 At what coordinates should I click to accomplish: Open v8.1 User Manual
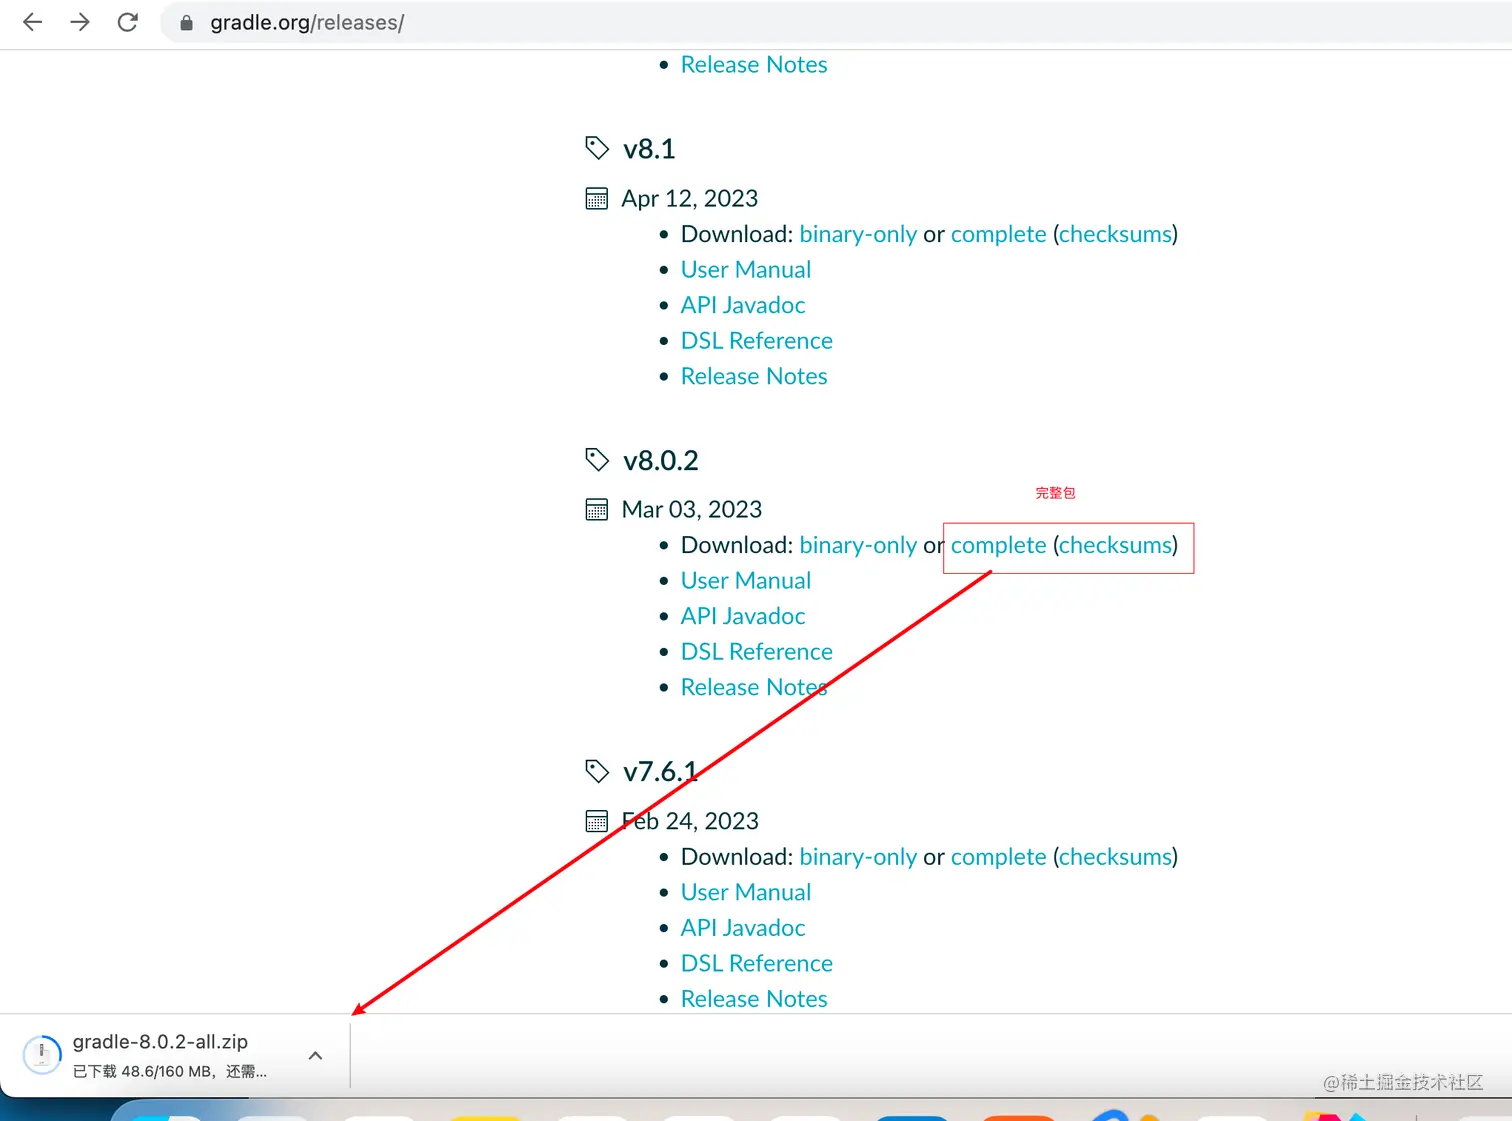point(746,270)
